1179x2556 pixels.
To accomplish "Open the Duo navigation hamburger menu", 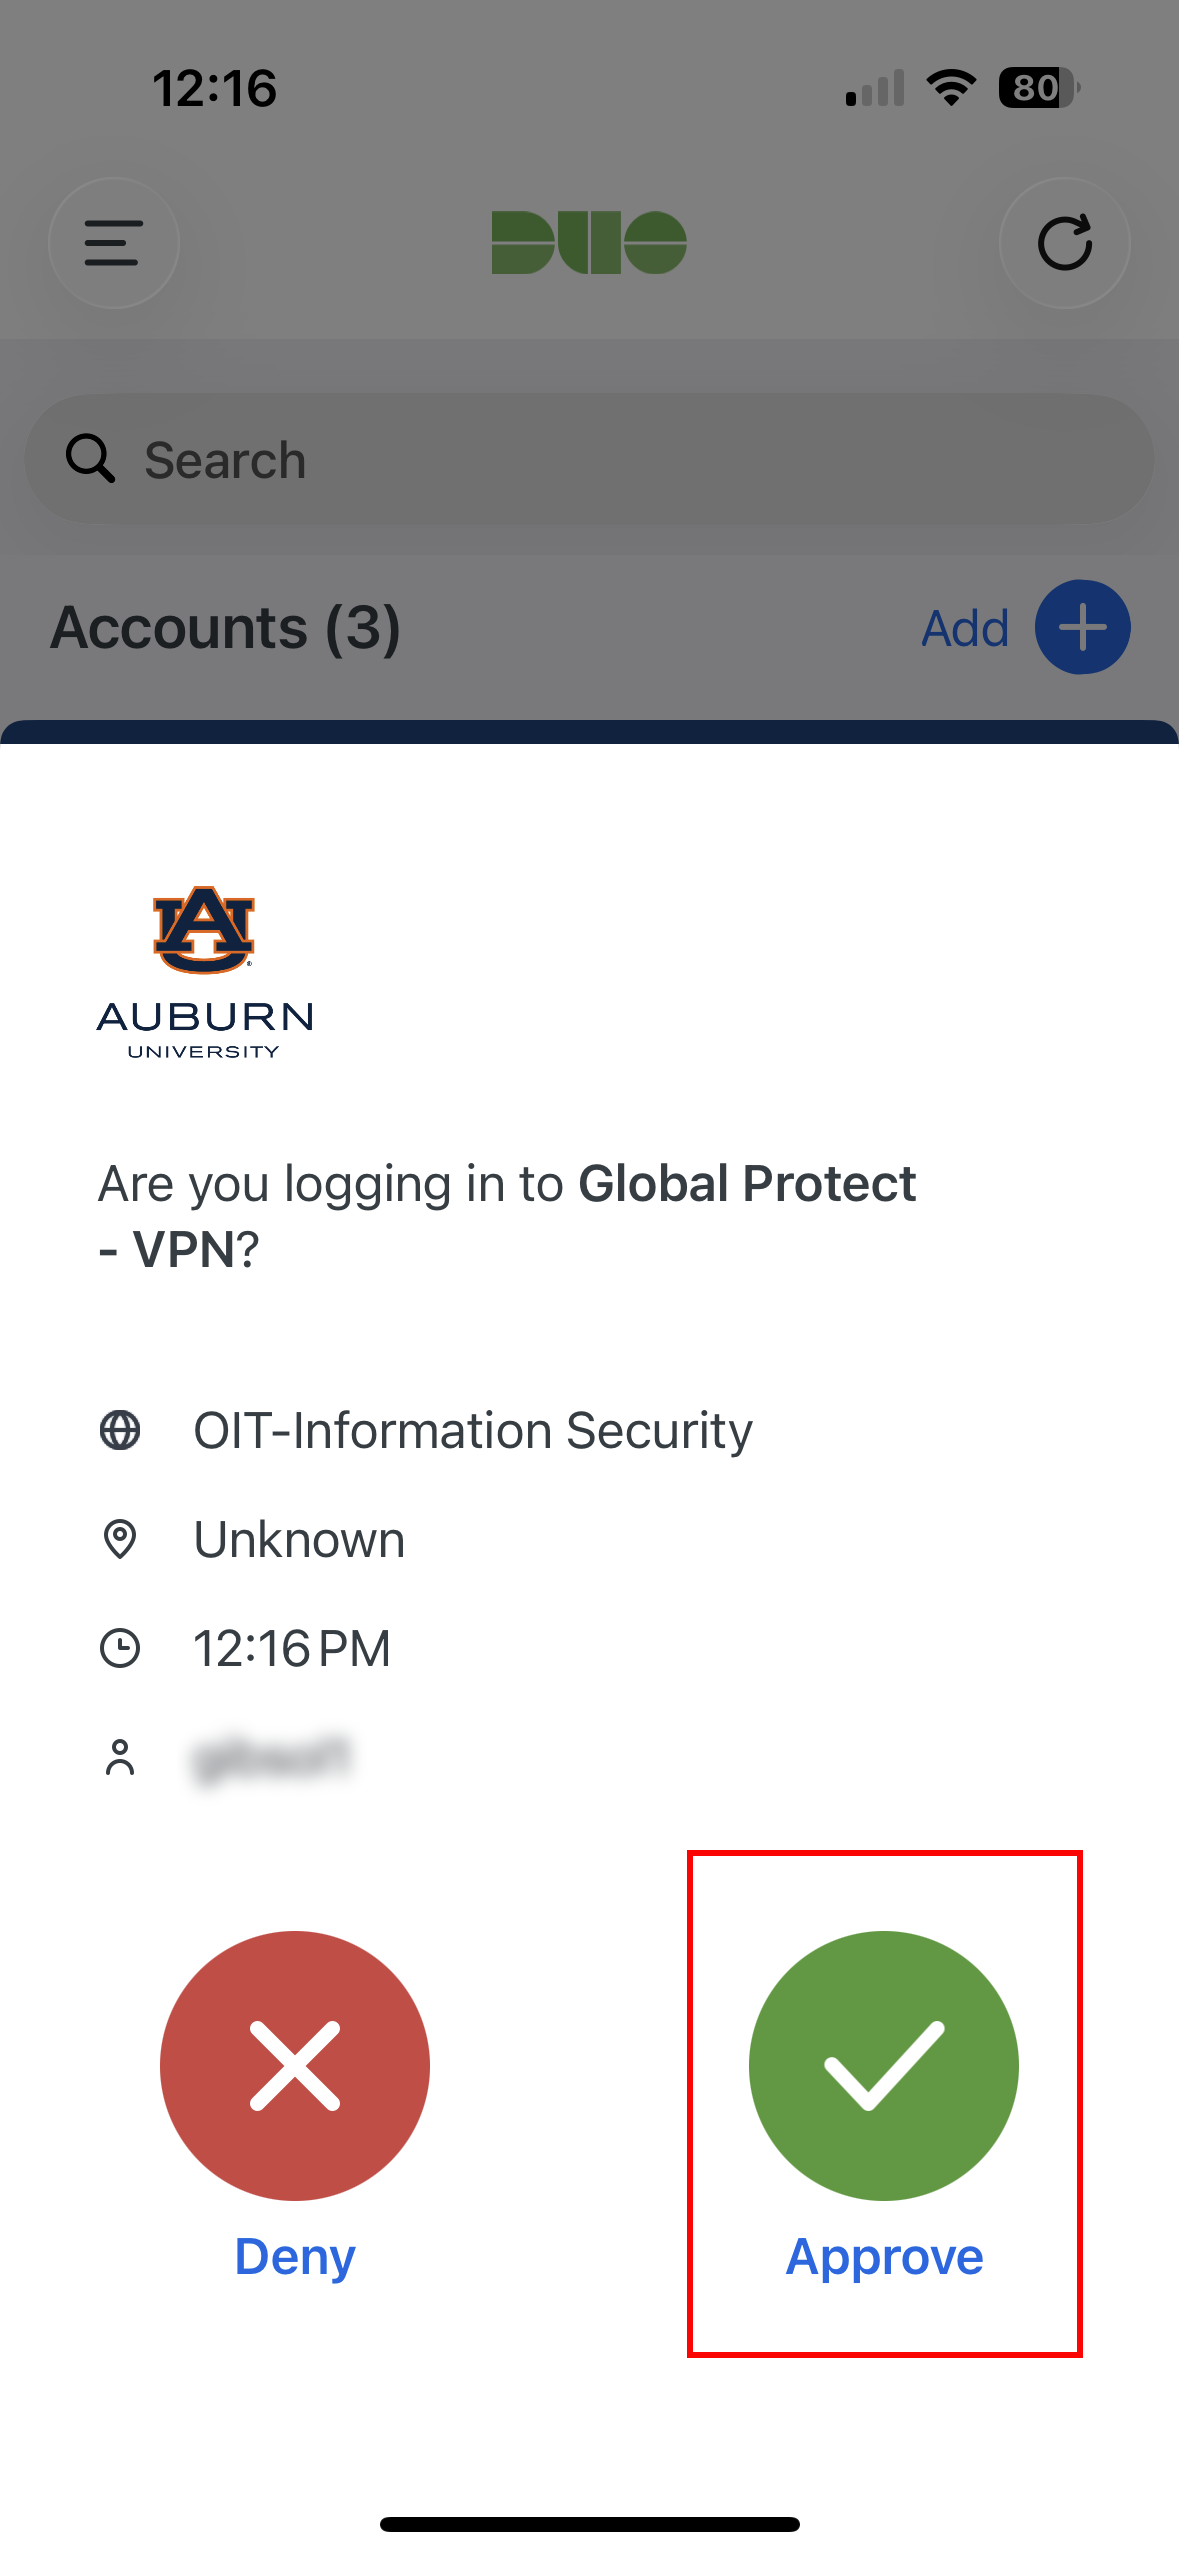I will (x=113, y=243).
